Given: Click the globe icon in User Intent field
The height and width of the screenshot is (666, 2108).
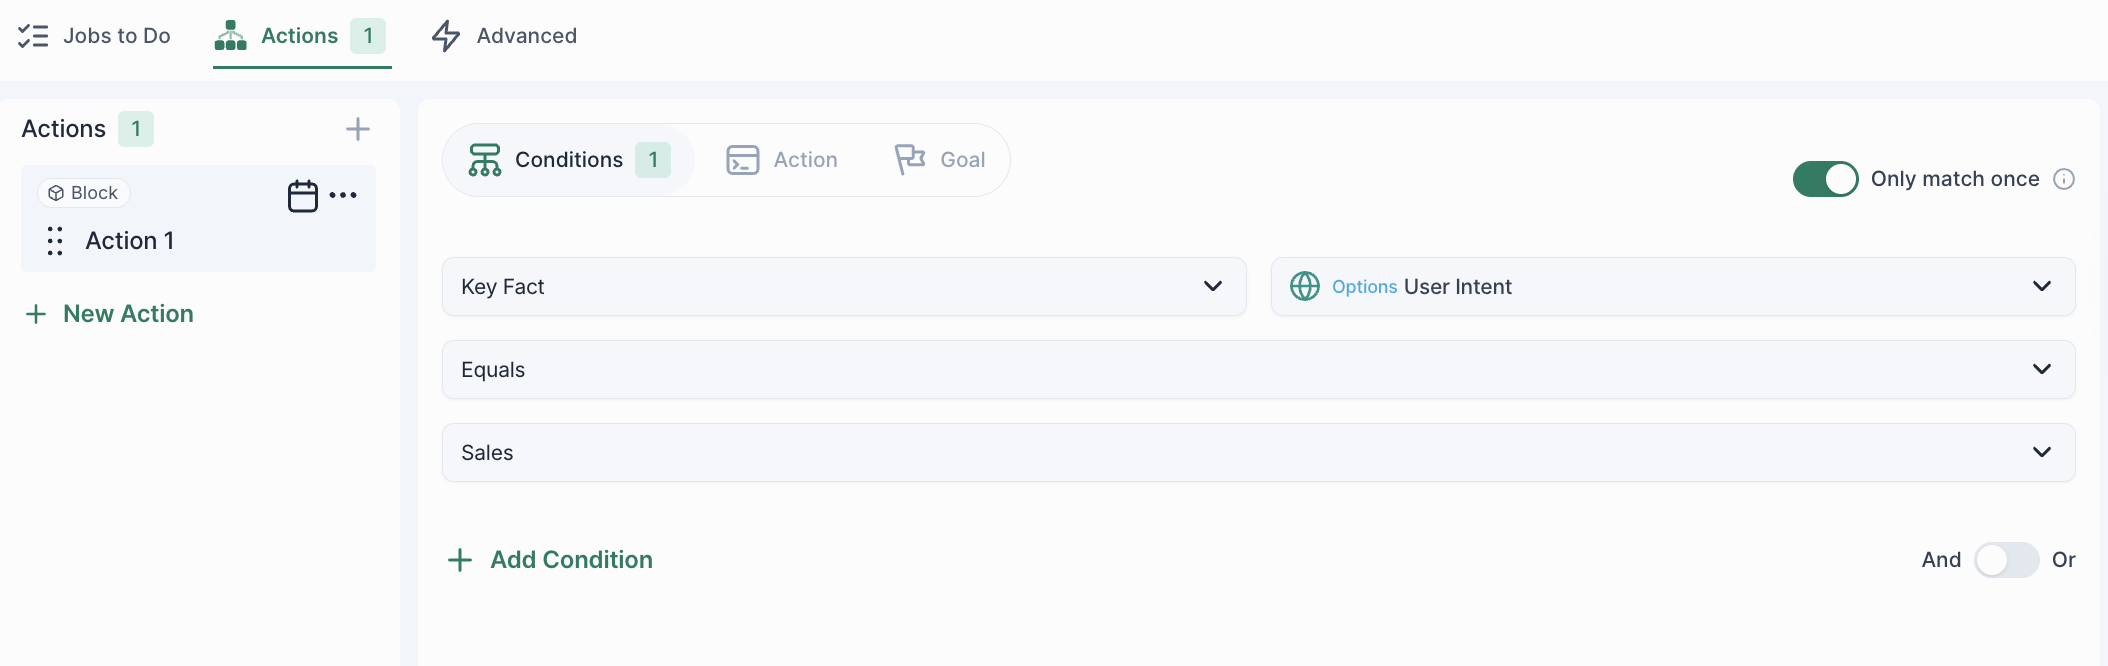Looking at the screenshot, I should (x=1305, y=287).
